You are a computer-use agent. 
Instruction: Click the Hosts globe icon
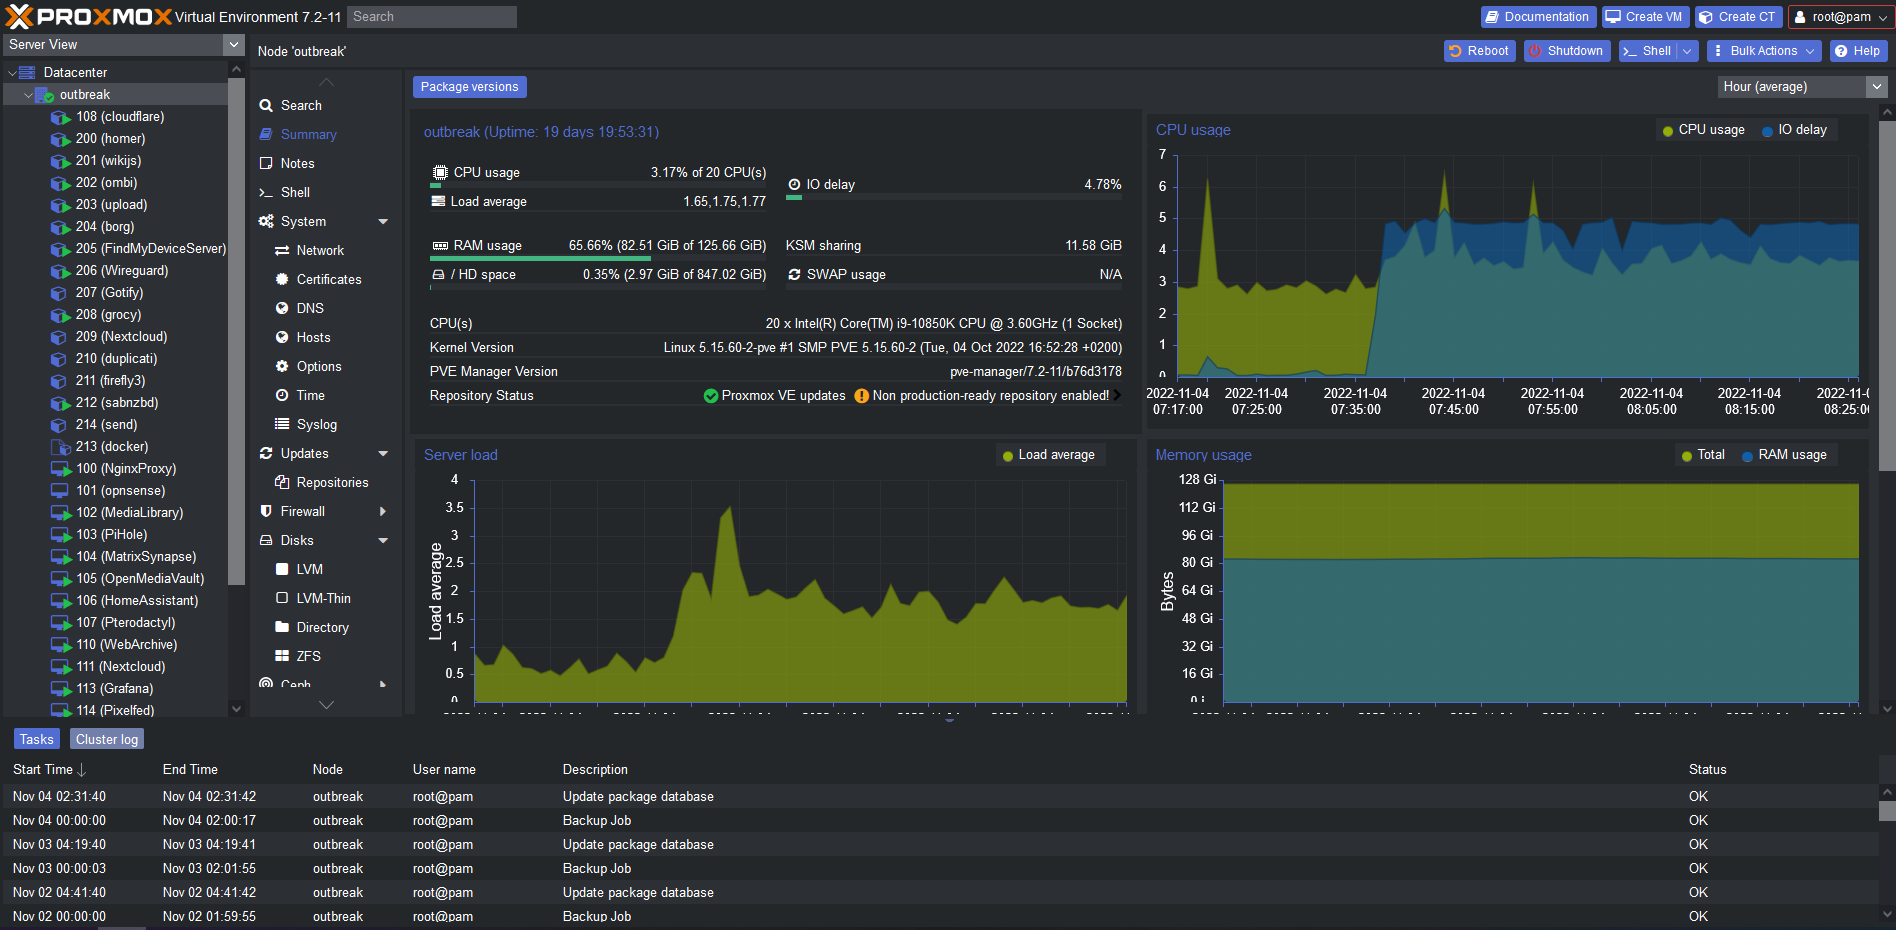282,337
